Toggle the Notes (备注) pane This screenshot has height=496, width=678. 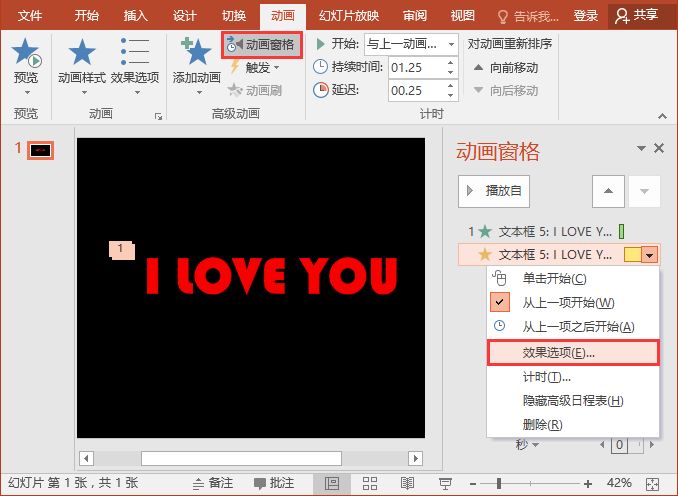pos(213,483)
